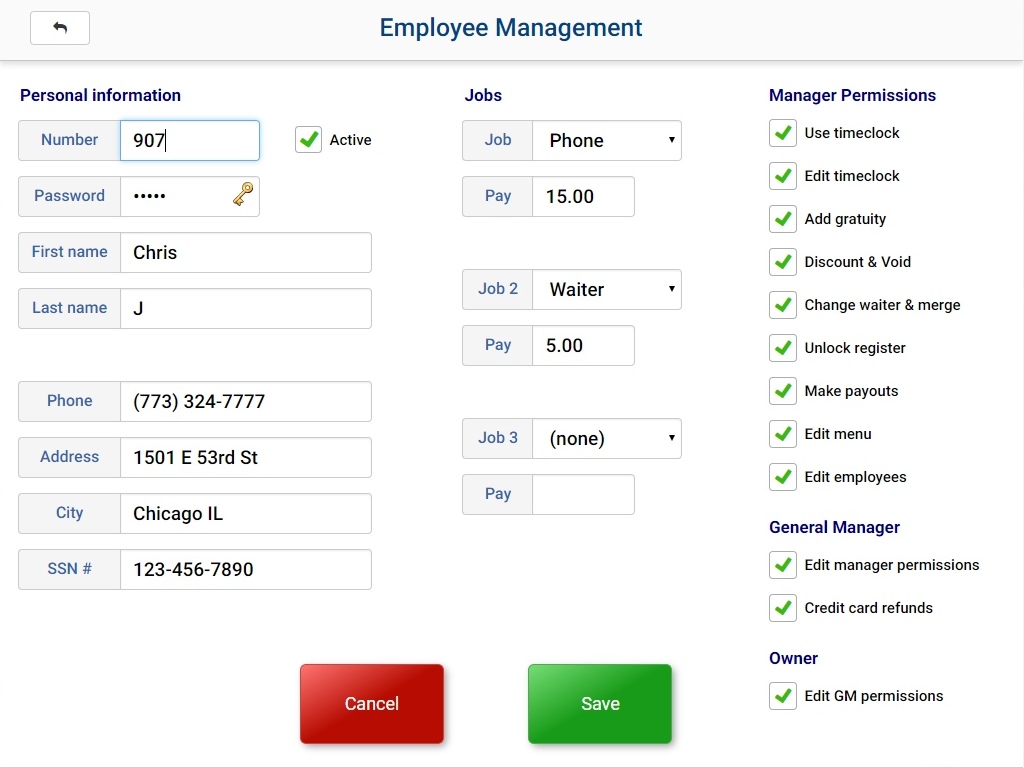The width and height of the screenshot is (1024, 768).
Task: Edit the Phone job Pay 15.00
Action: pos(583,197)
